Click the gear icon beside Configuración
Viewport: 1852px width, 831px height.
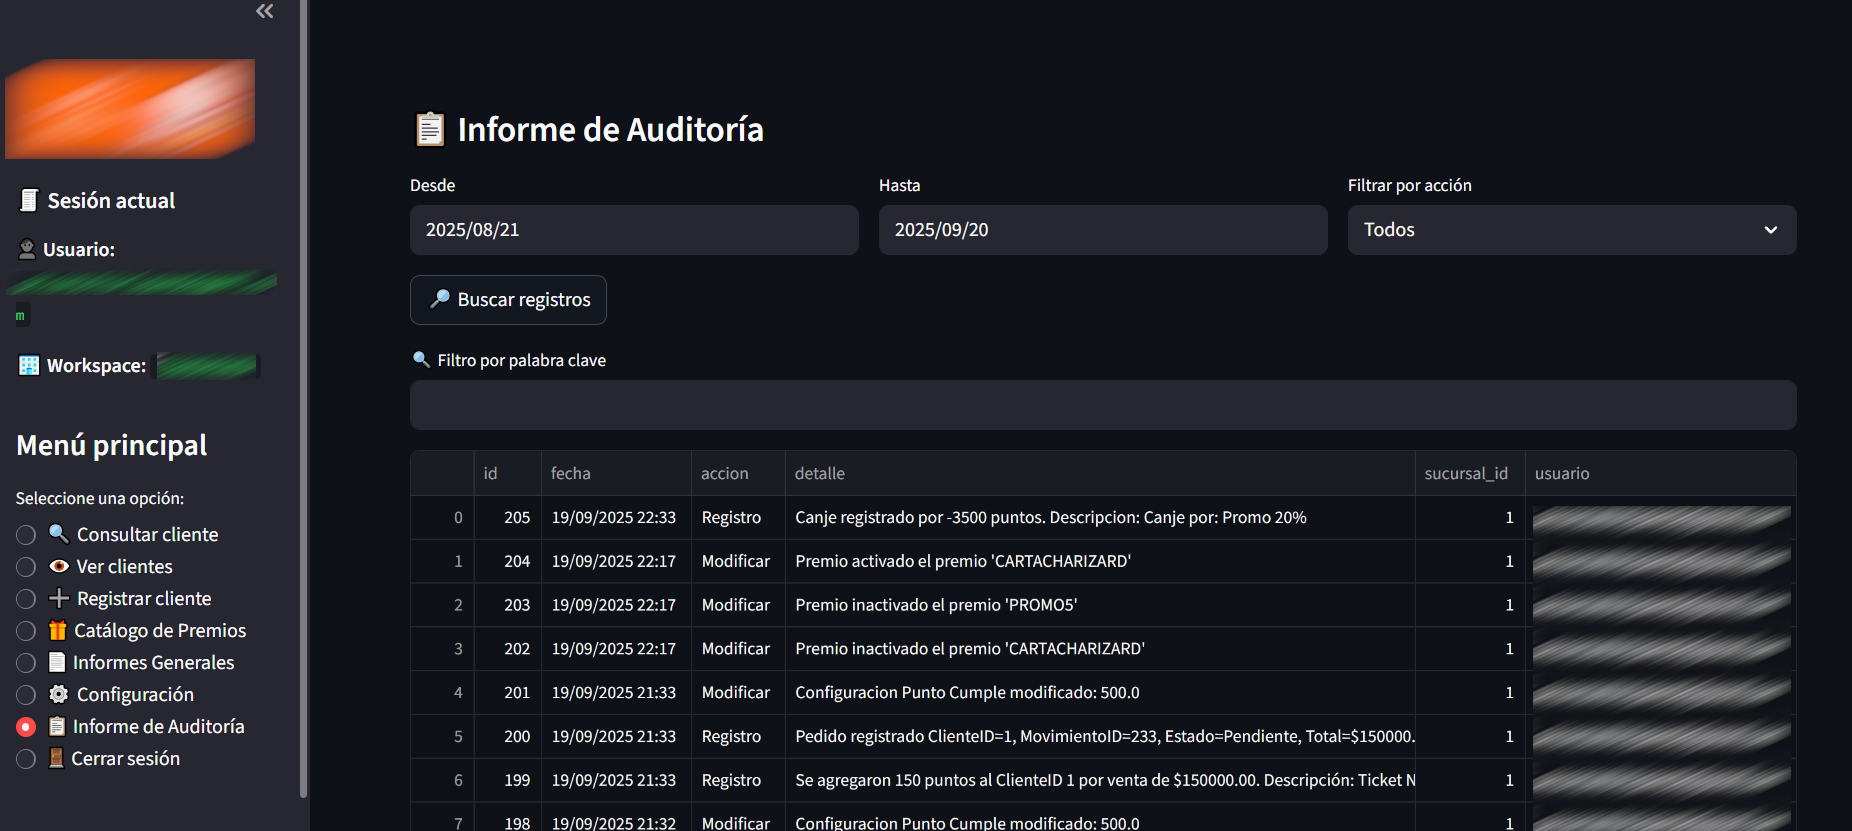[x=59, y=694]
